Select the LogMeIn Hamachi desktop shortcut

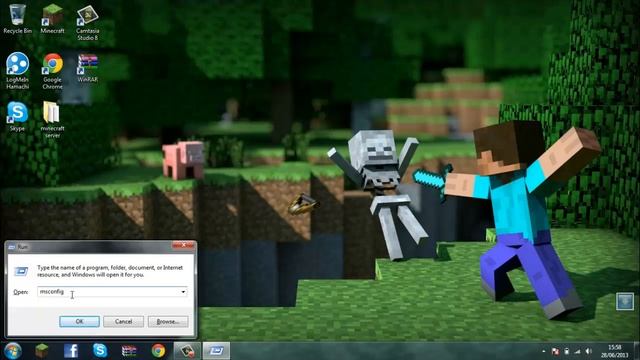click(x=17, y=71)
